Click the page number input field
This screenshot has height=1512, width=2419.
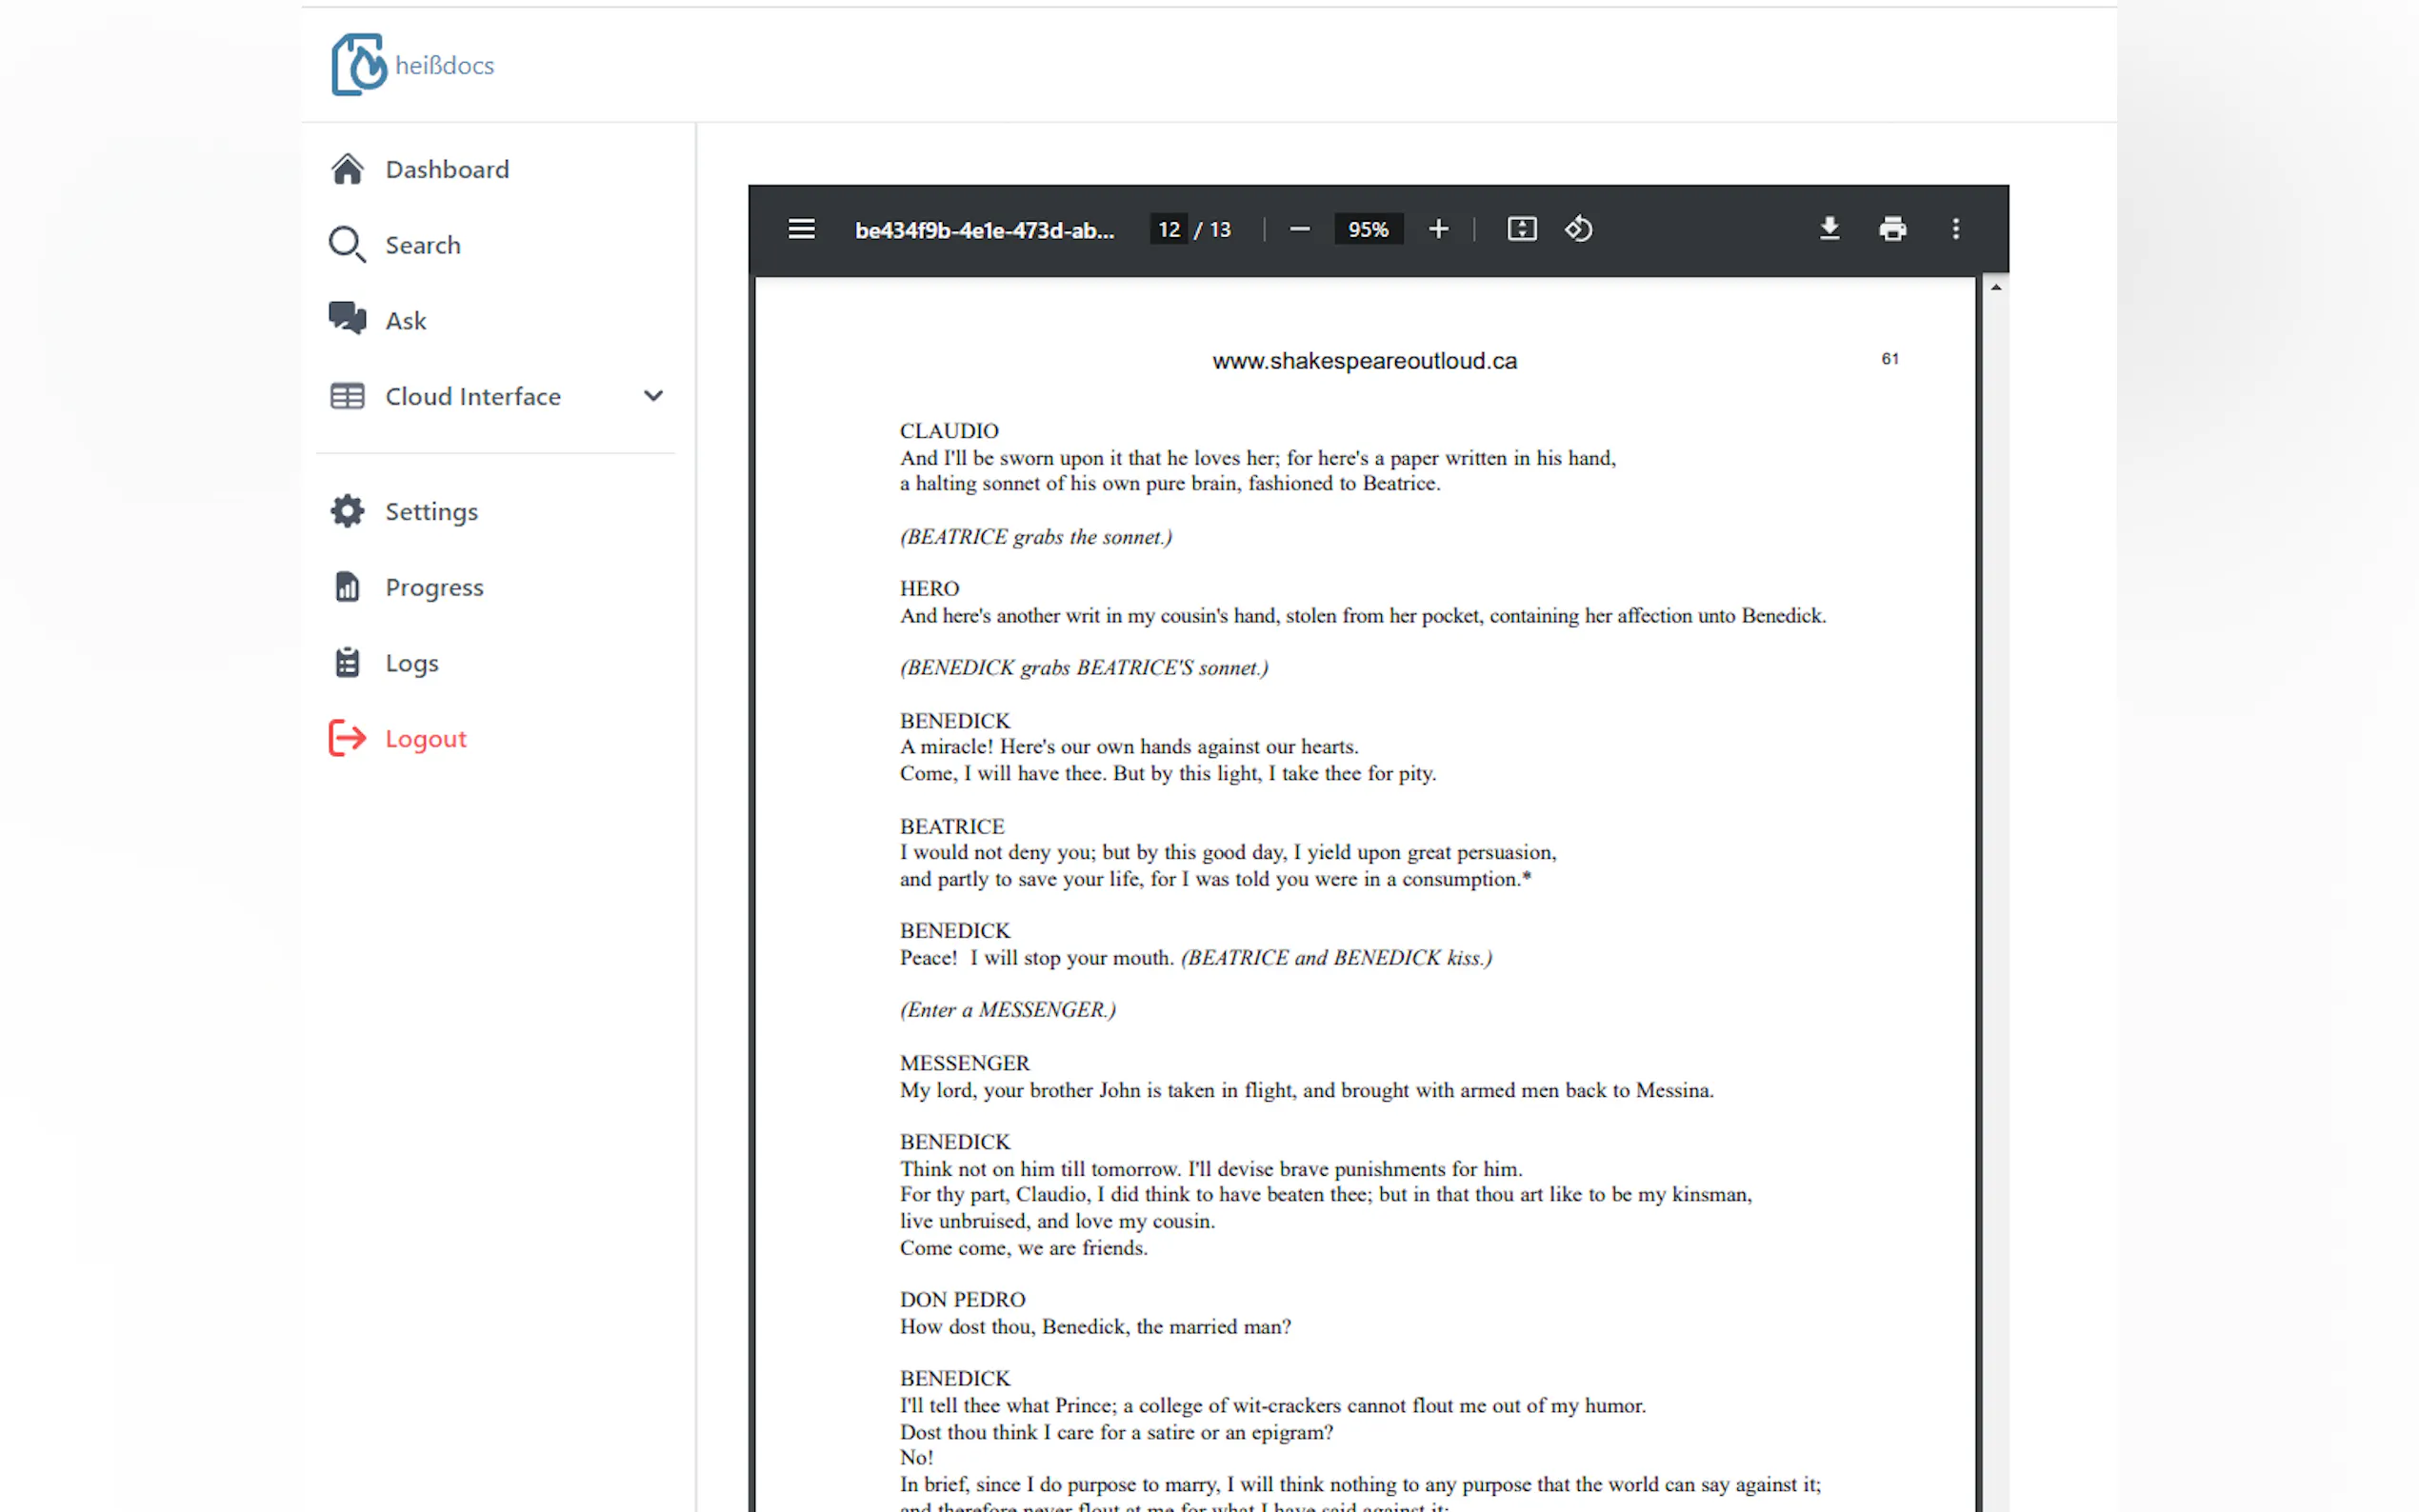tap(1168, 229)
